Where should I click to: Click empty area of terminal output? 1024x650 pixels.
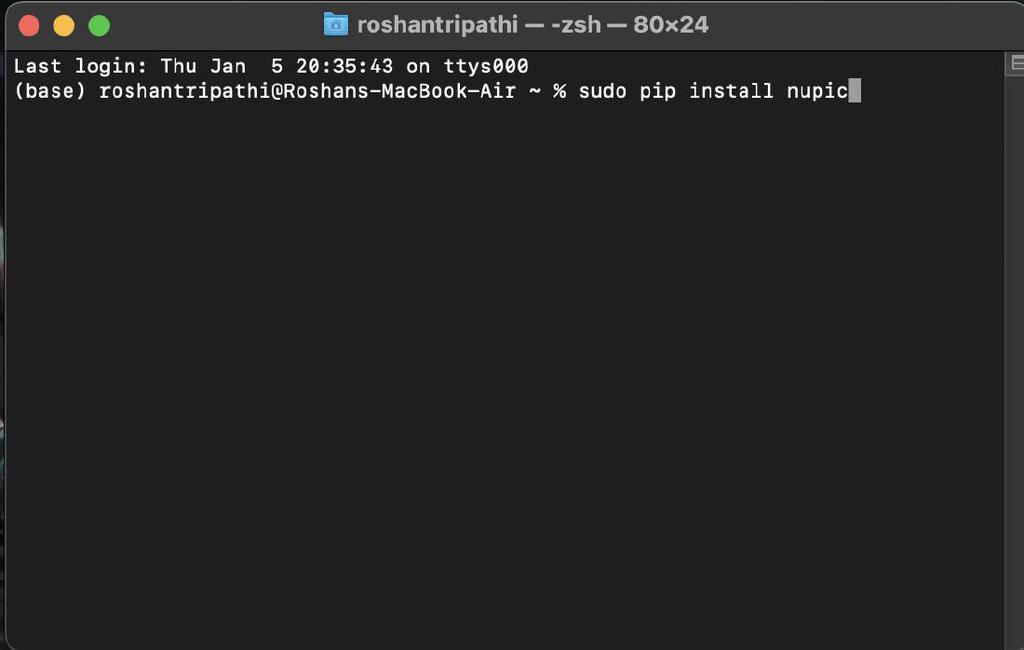[x=500, y=380]
